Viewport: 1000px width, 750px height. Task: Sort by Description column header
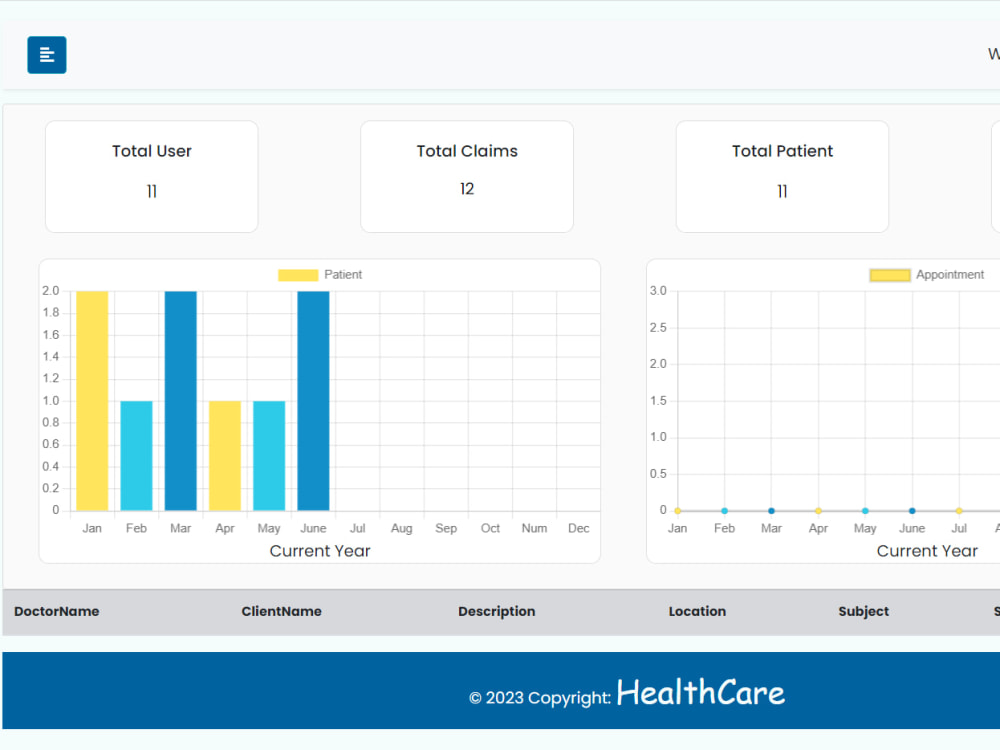pyautogui.click(x=497, y=611)
